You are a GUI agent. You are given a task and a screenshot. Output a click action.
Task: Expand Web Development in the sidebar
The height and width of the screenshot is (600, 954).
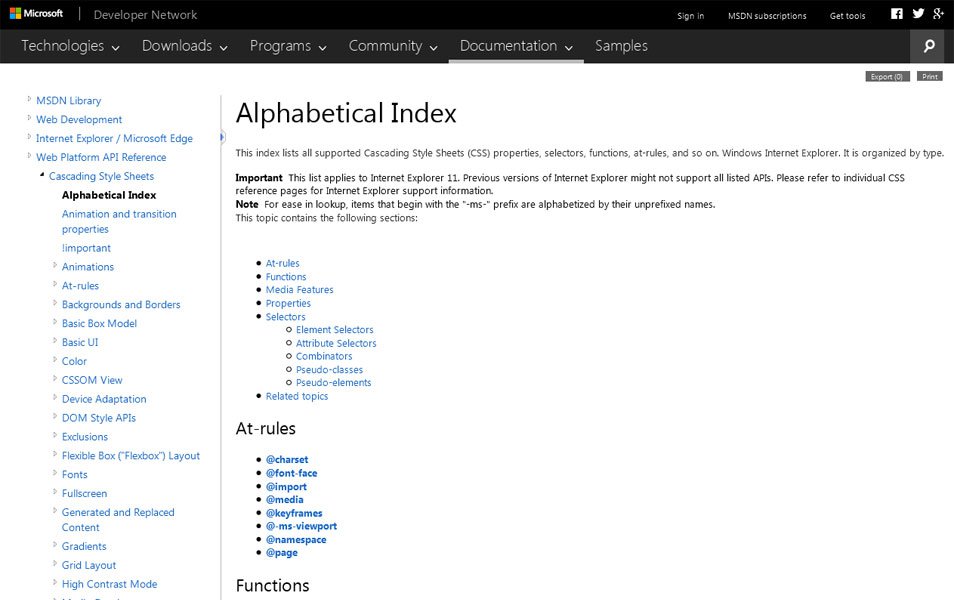pos(28,119)
